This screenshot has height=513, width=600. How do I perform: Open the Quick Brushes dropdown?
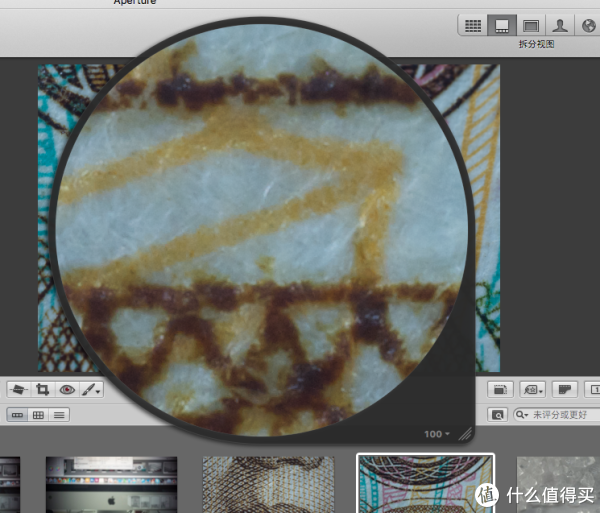click(x=91, y=389)
